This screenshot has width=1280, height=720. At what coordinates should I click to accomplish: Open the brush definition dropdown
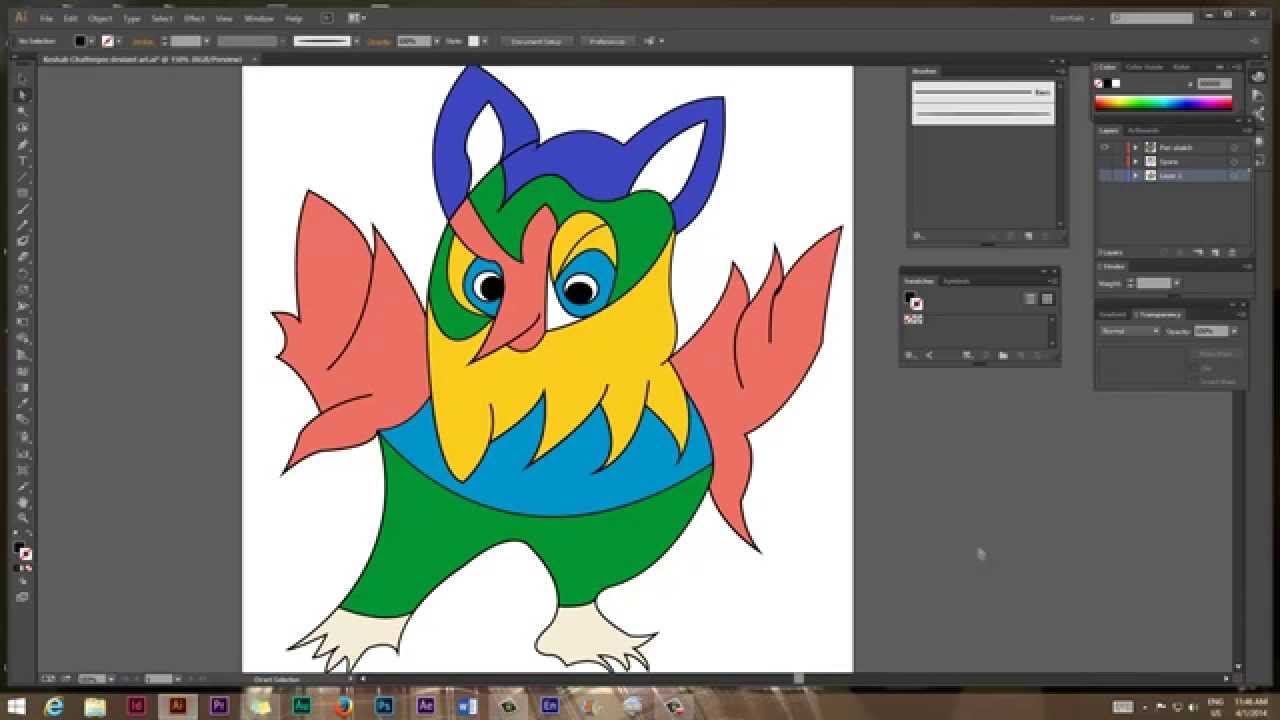pos(356,41)
